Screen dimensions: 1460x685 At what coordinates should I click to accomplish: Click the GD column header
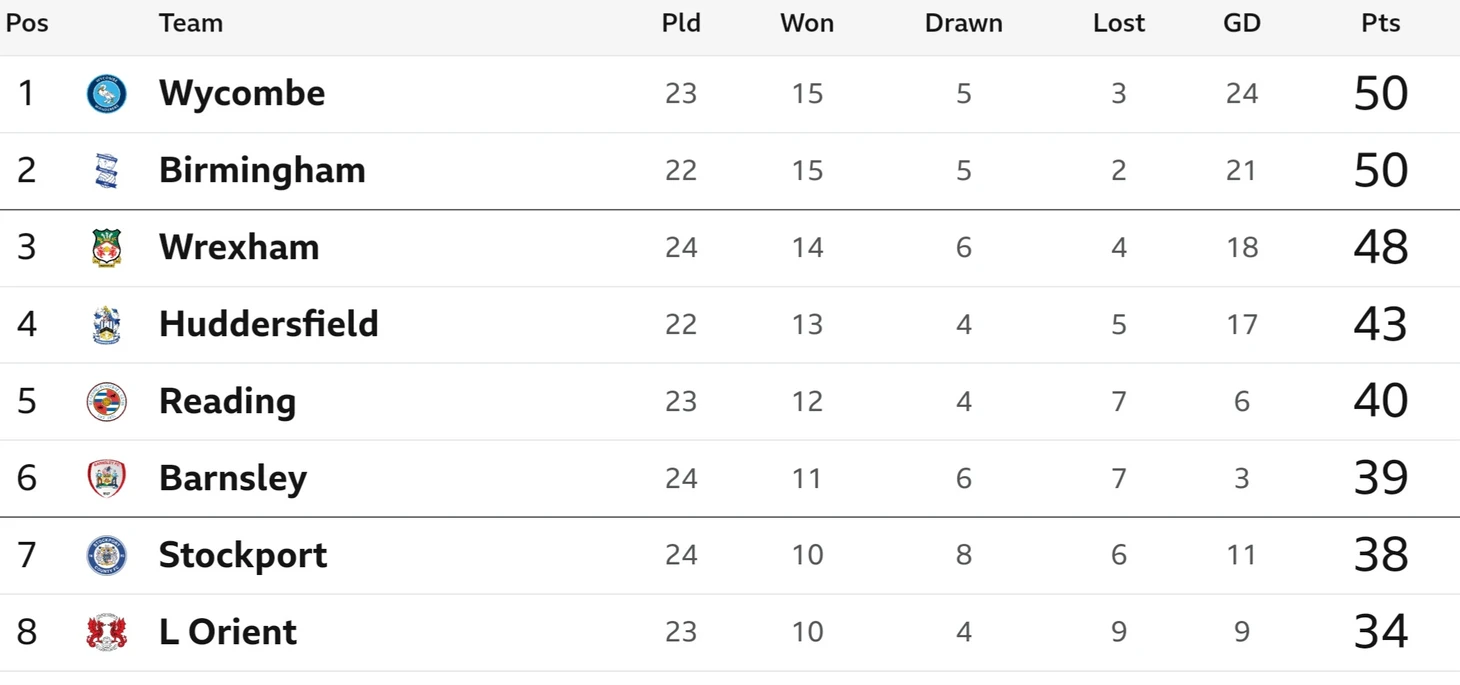1242,23
